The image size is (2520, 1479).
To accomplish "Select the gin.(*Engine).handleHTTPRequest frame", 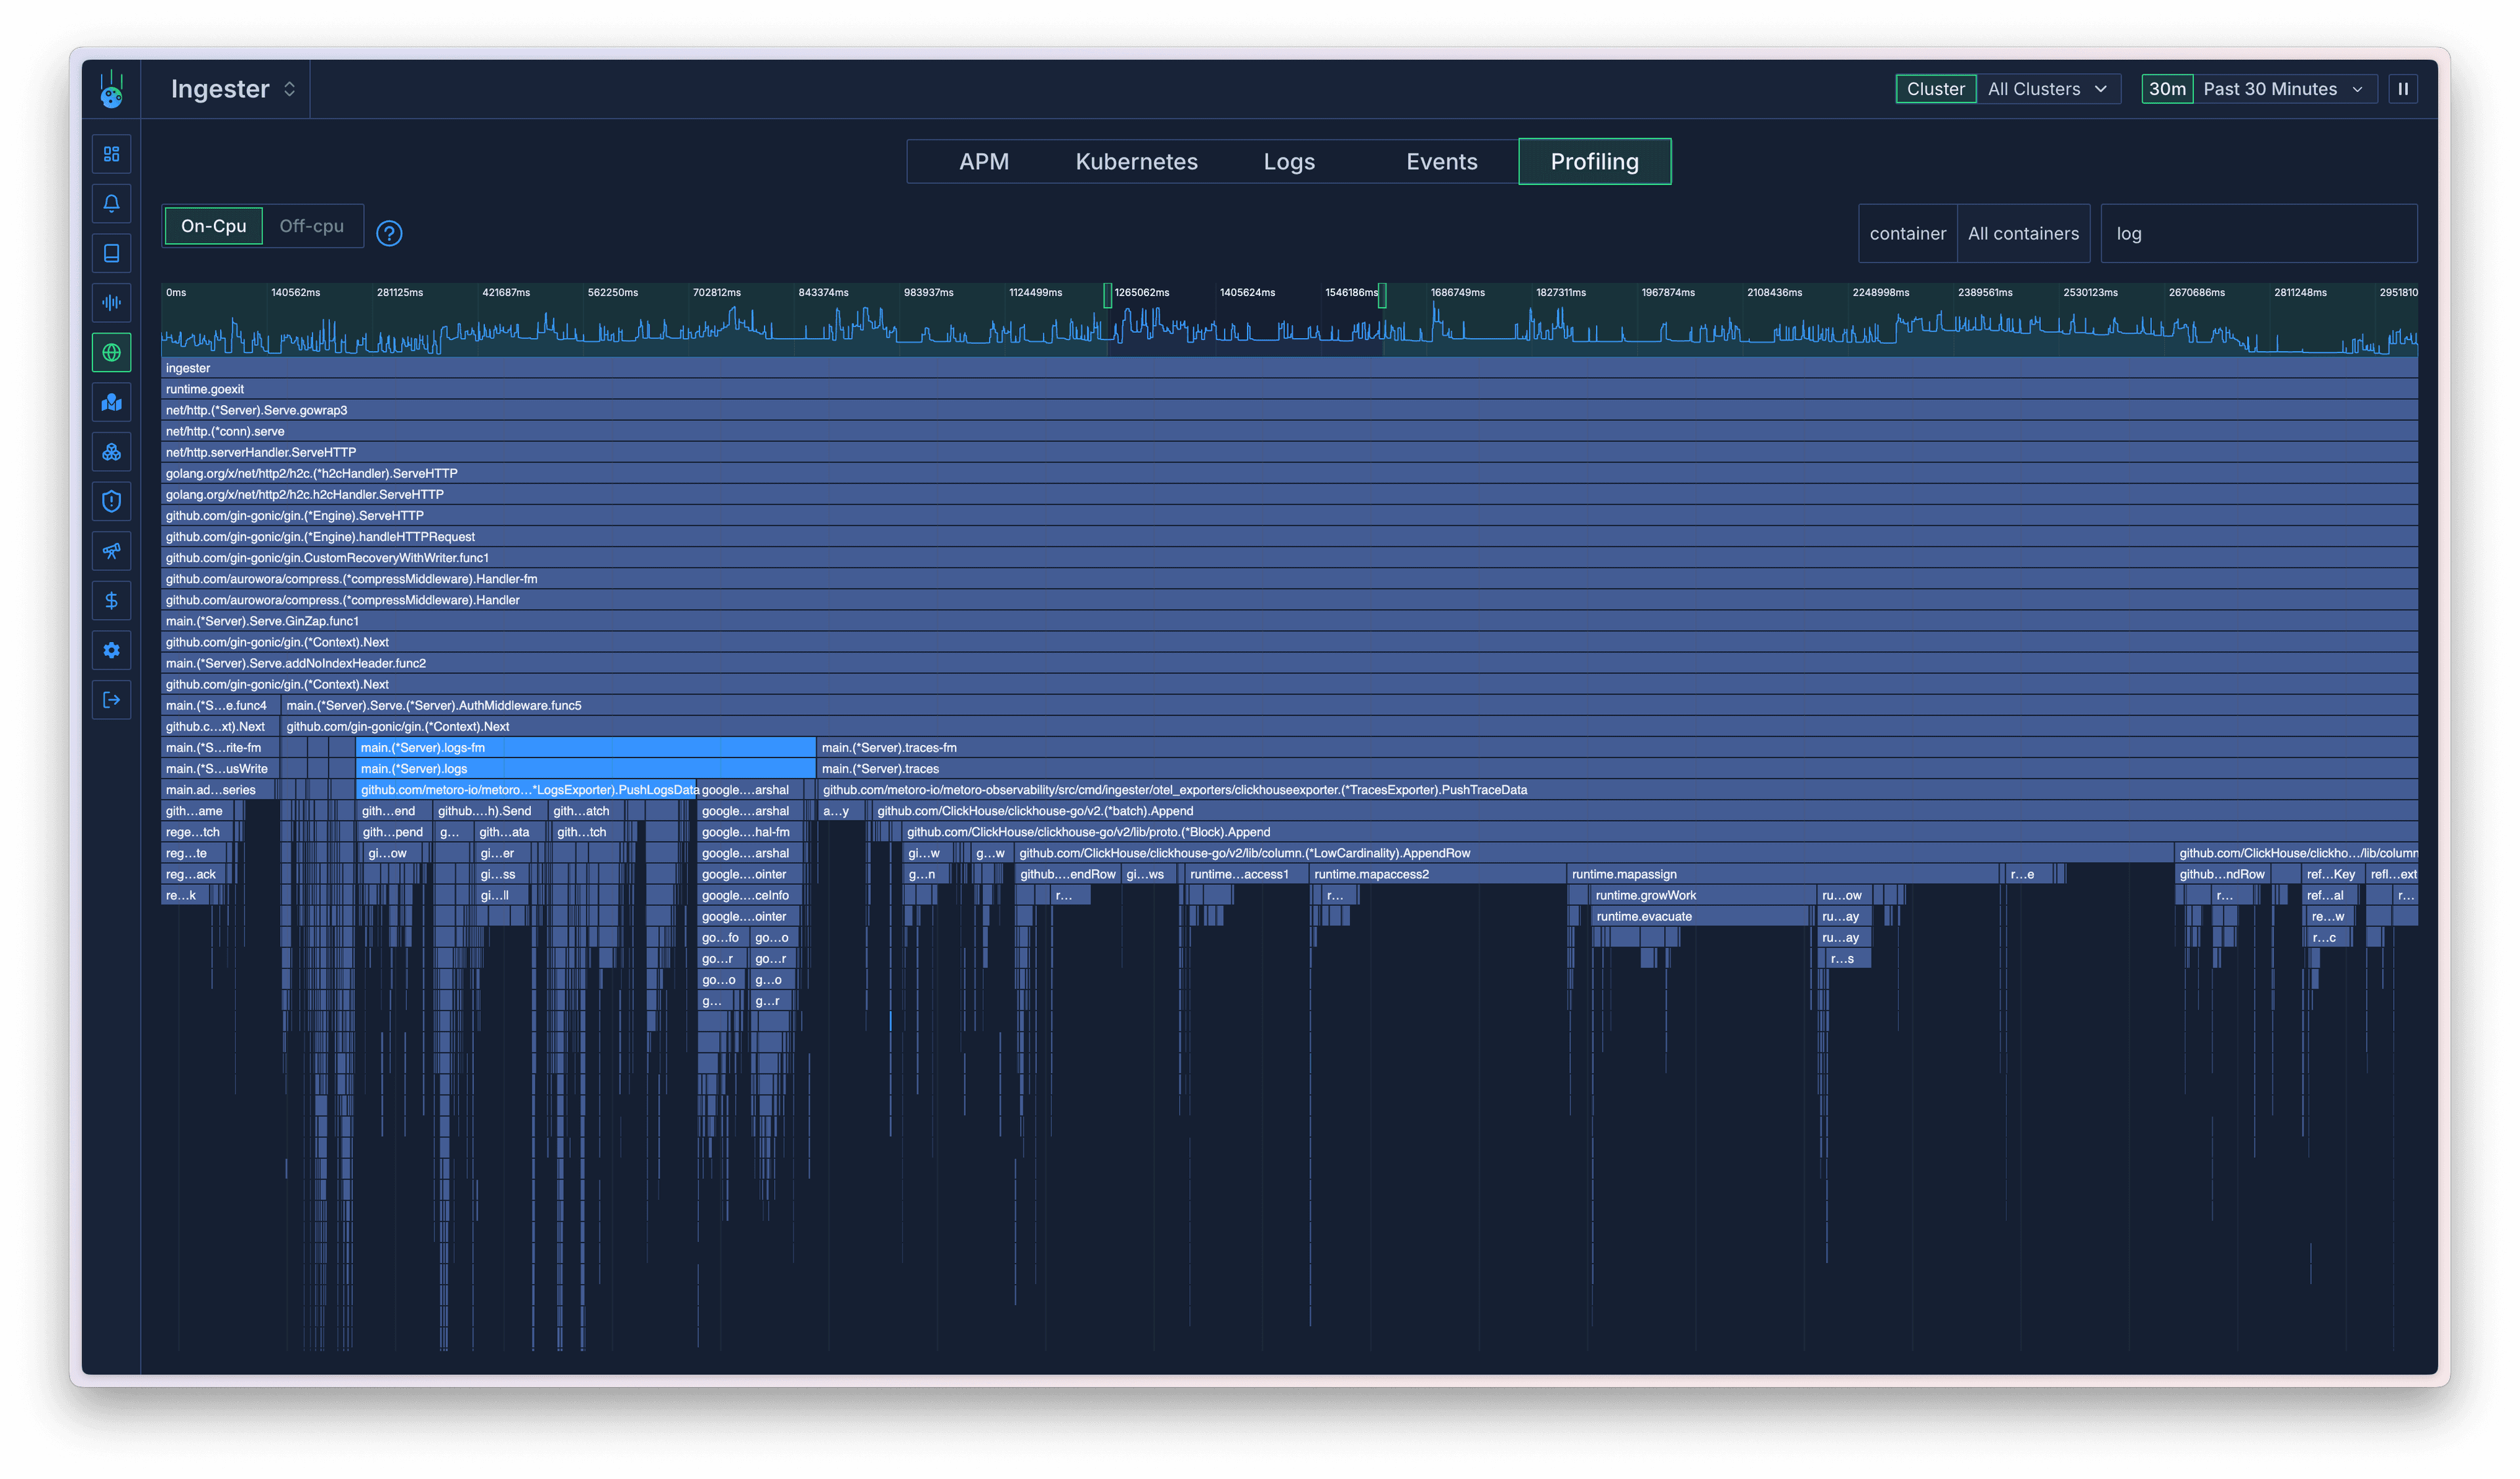I will click(x=1289, y=537).
